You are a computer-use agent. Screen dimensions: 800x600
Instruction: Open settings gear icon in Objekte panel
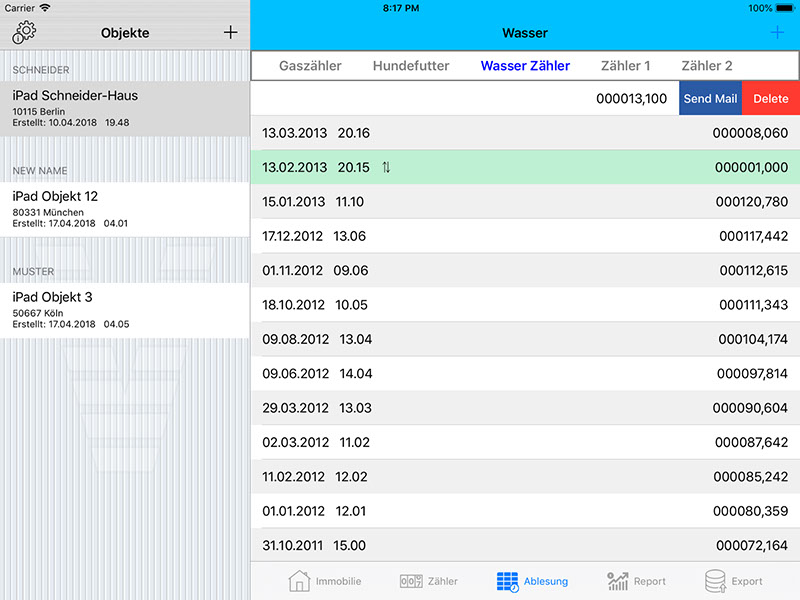click(24, 32)
